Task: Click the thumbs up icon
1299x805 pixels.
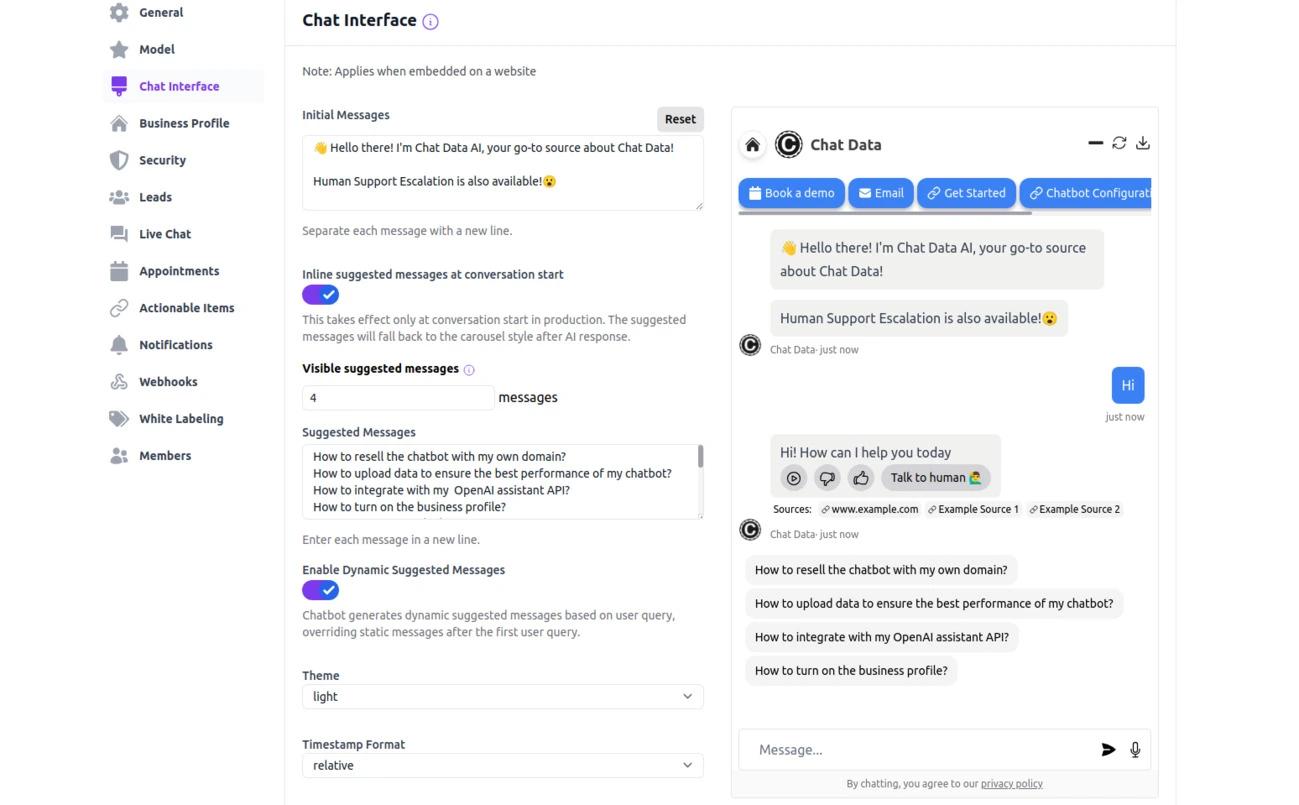Action: coord(861,478)
